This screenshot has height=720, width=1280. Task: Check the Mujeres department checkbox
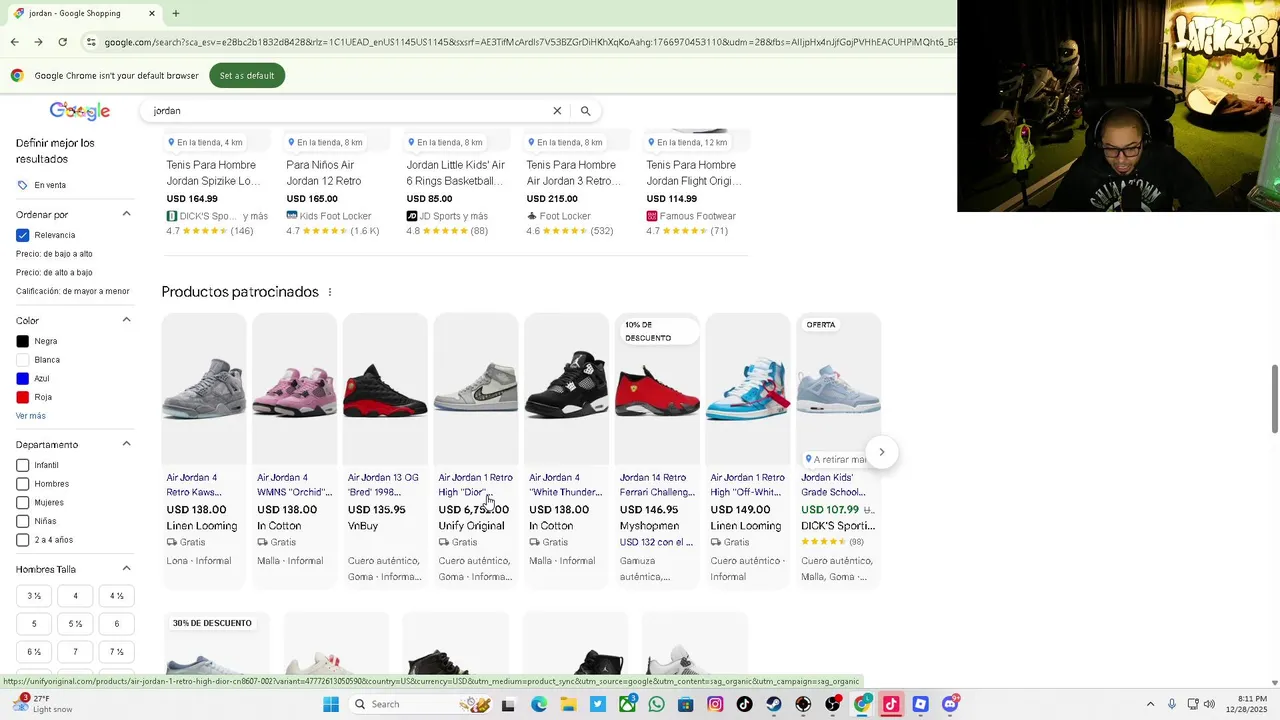click(x=22, y=502)
